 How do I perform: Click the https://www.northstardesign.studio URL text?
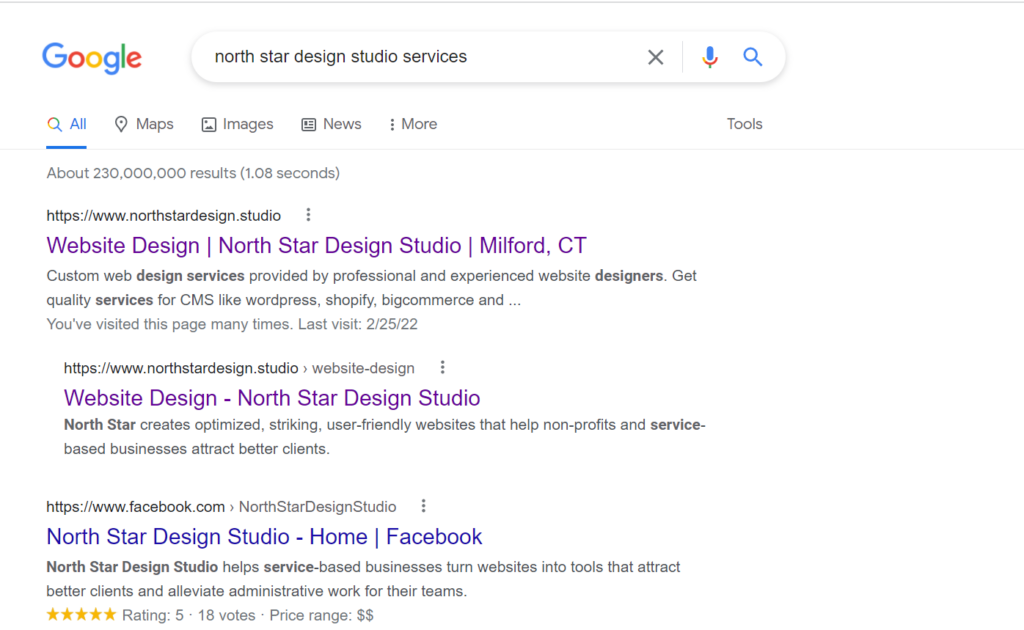click(x=164, y=215)
